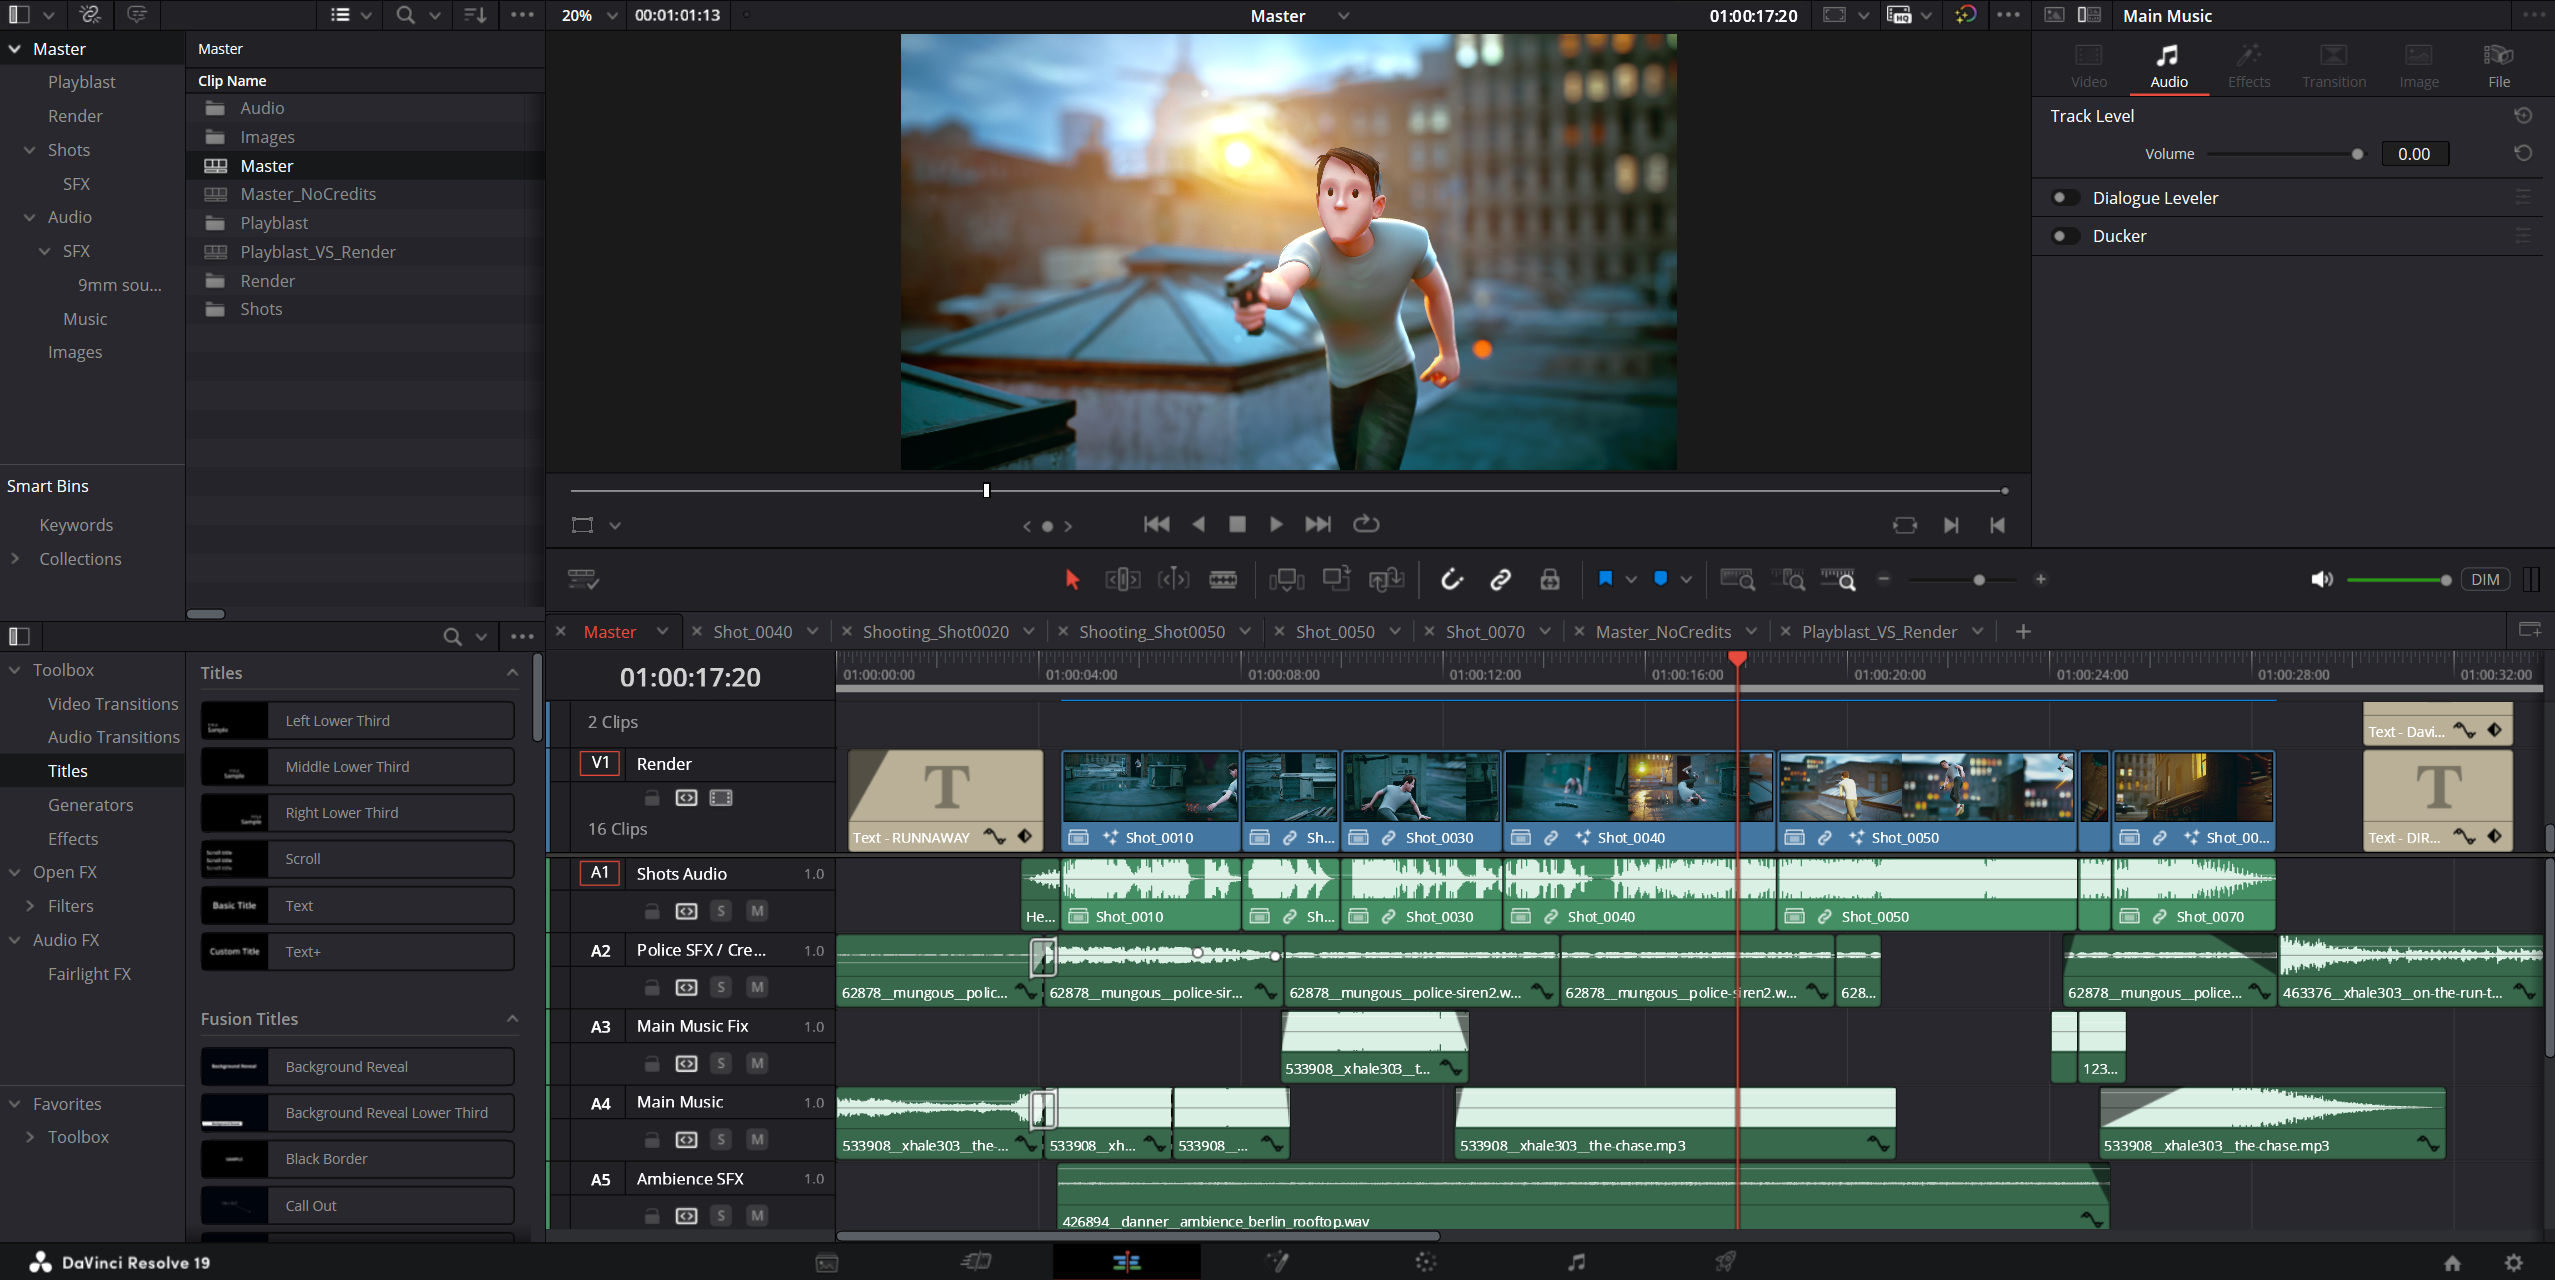Click the Text - RUNNAWAY title clip

pos(943,800)
